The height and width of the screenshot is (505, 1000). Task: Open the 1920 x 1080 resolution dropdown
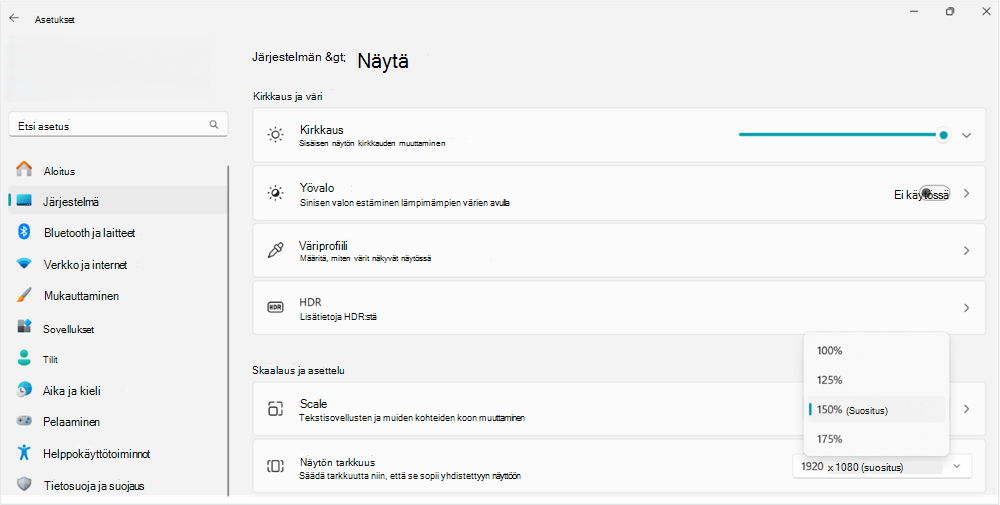click(x=882, y=466)
